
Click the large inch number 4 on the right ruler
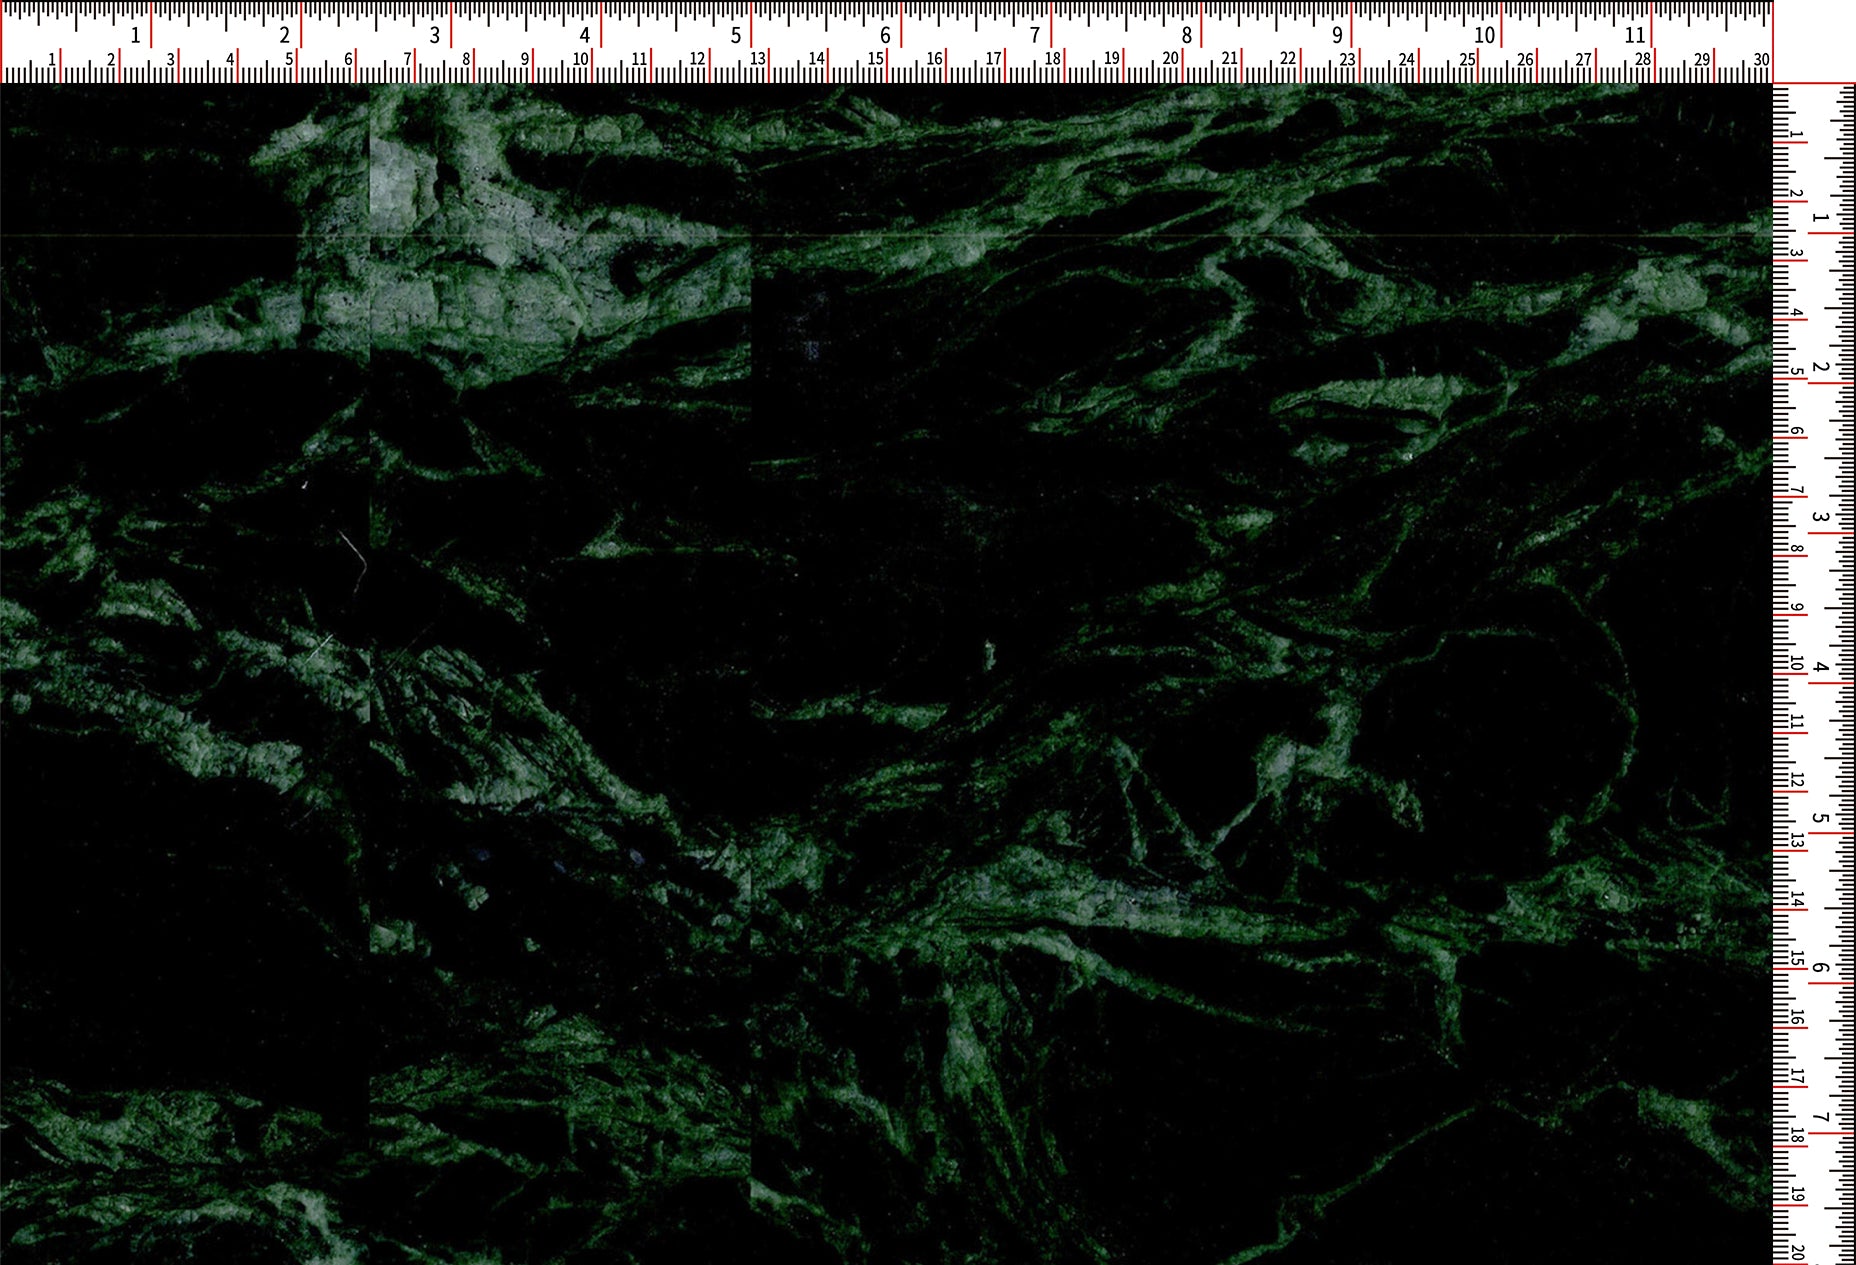1821,668
